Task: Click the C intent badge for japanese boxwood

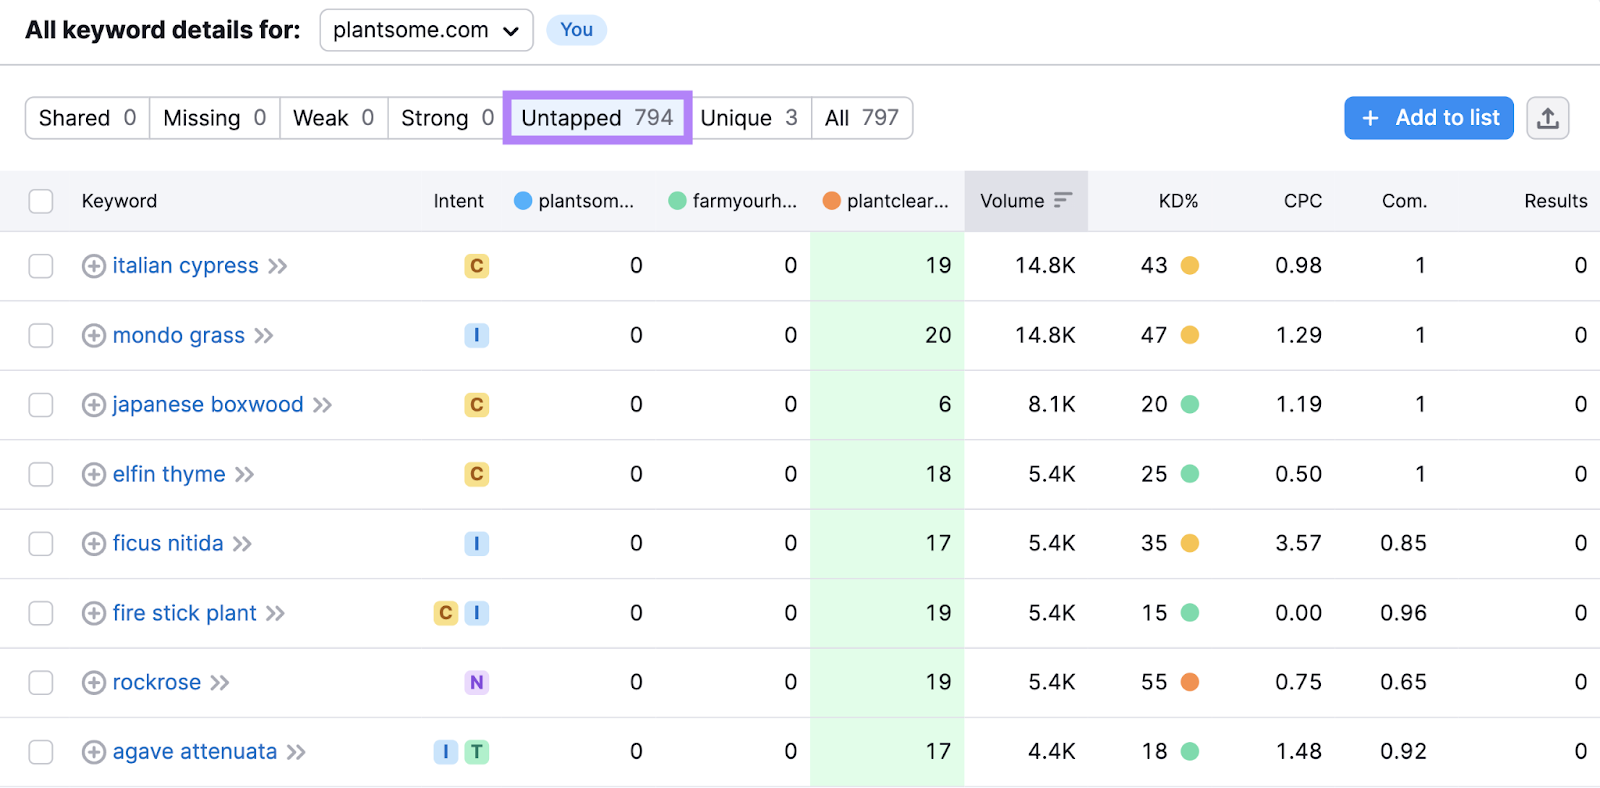Action: pos(477,405)
